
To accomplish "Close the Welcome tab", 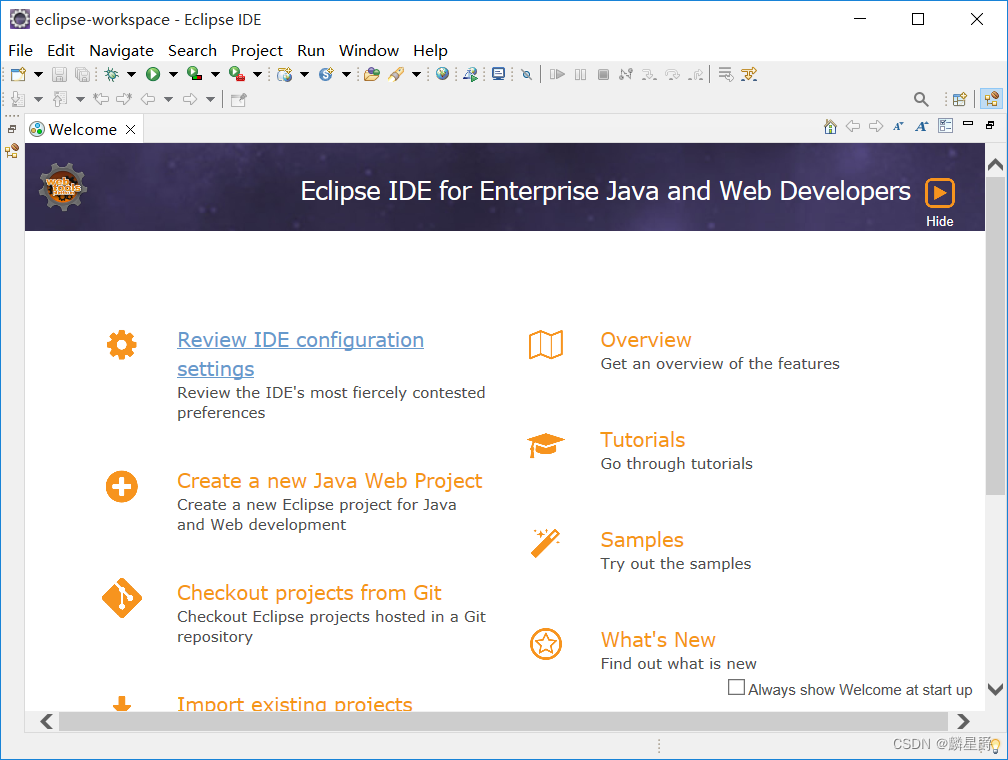I will [130, 129].
